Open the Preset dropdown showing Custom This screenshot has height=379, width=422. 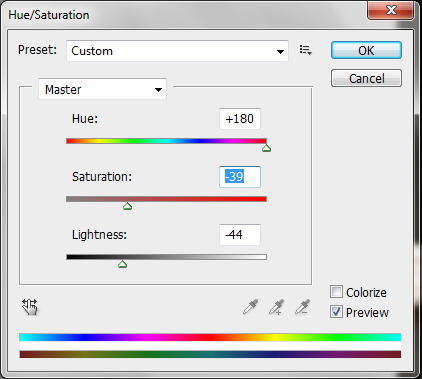(x=177, y=51)
